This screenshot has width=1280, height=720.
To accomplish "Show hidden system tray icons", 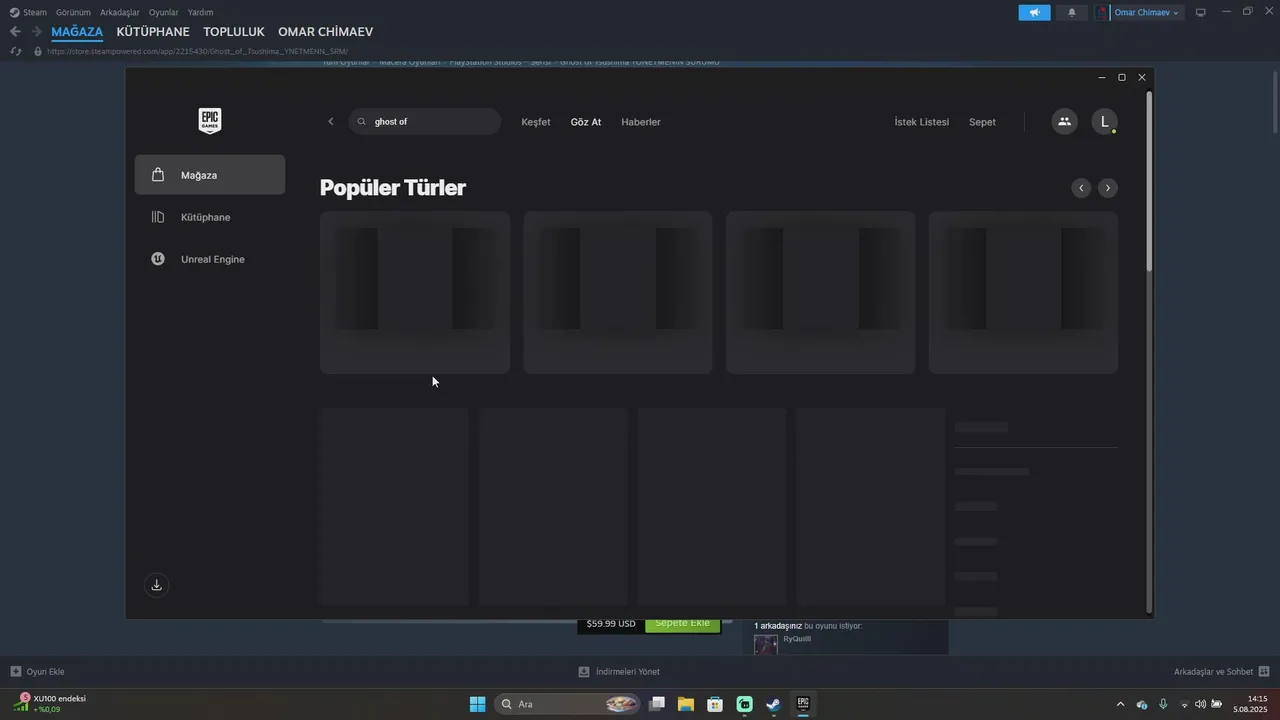I will click(1120, 704).
